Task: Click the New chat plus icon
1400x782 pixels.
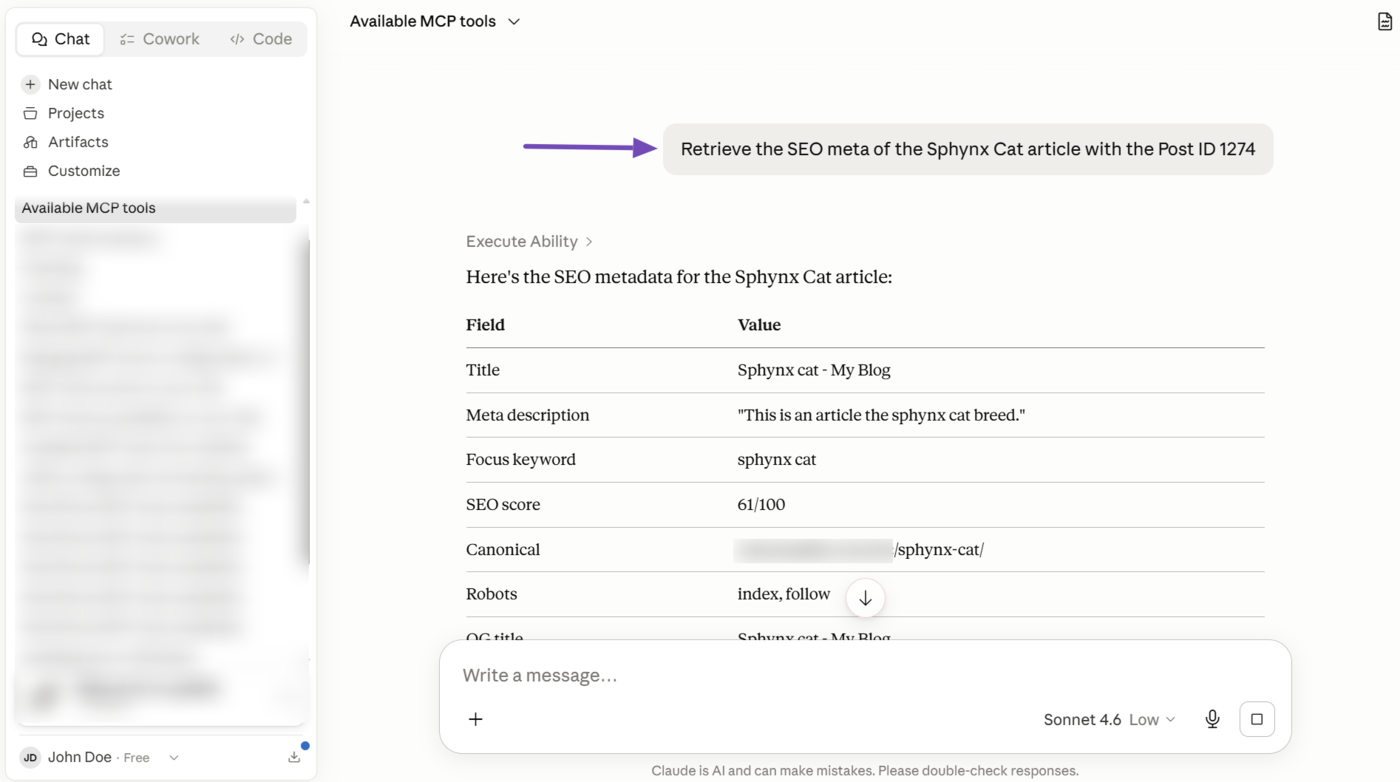Action: pos(30,84)
